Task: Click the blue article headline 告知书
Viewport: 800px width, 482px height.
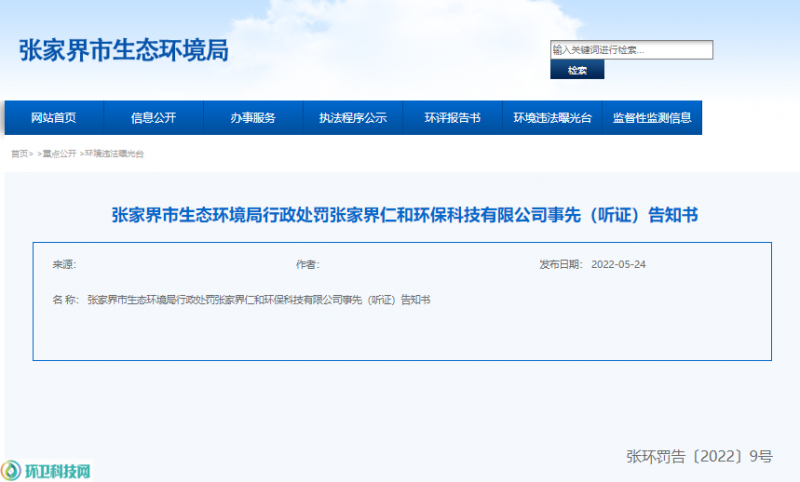Action: click(405, 215)
